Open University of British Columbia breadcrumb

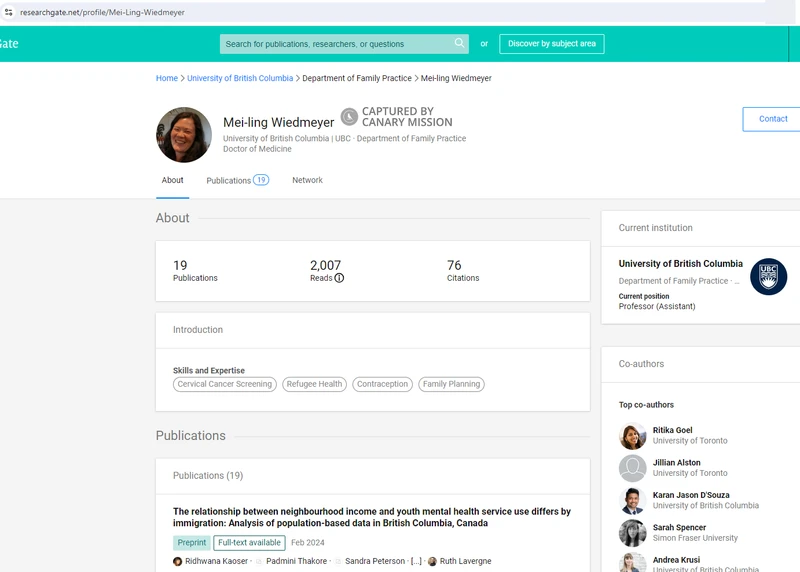tap(240, 78)
